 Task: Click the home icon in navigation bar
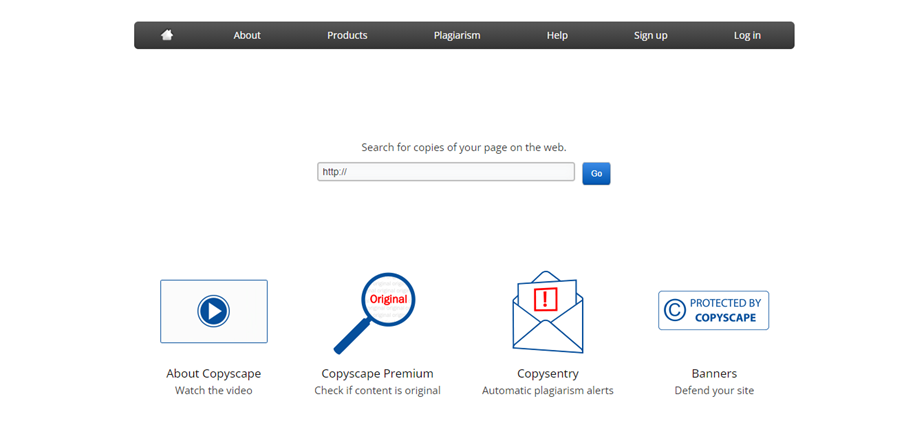167,35
